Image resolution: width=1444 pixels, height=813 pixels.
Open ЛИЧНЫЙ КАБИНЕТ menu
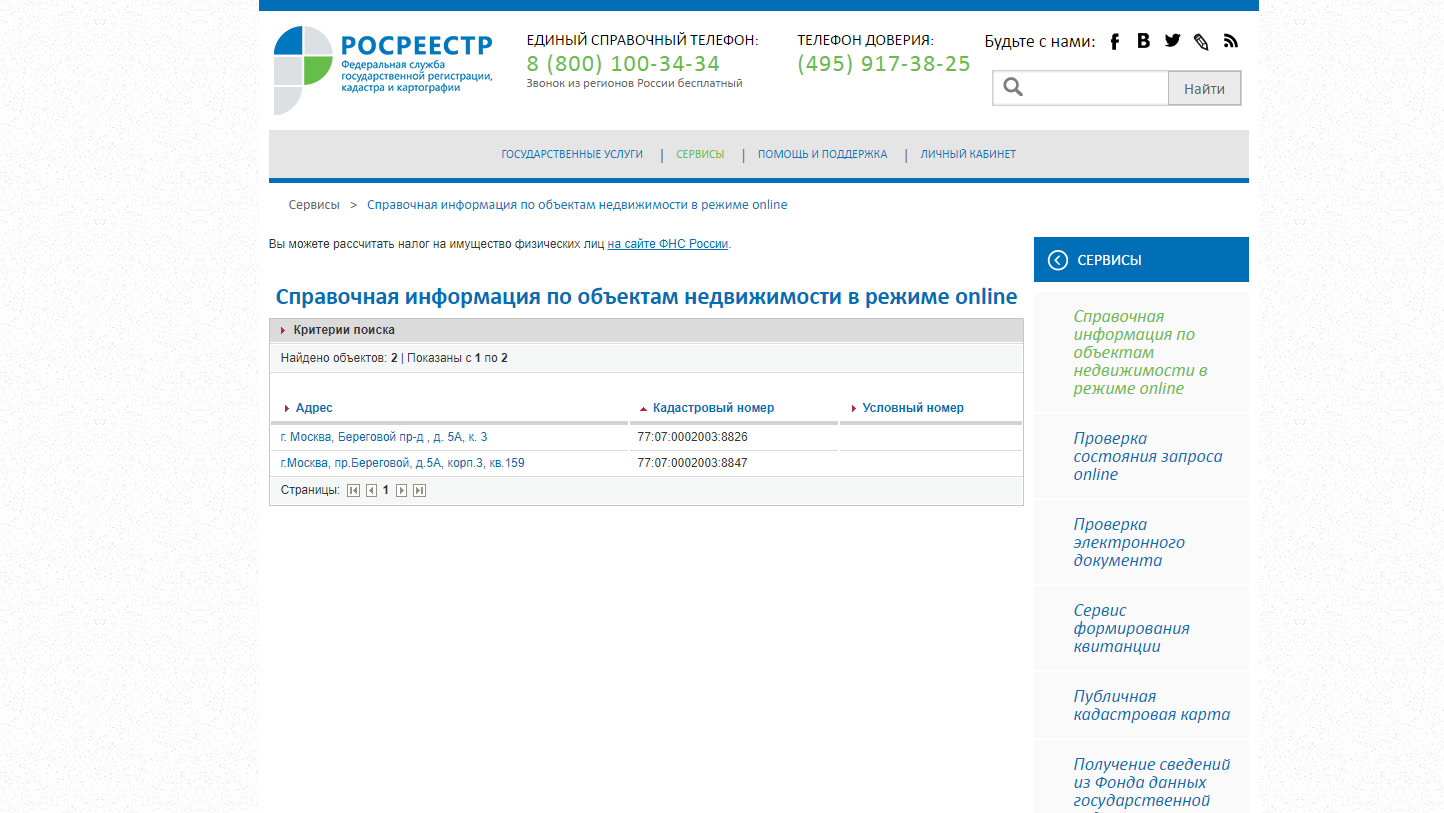[x=968, y=154]
